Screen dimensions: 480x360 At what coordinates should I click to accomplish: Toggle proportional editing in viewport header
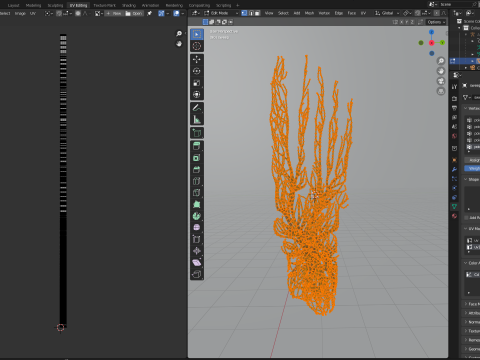pos(437,13)
